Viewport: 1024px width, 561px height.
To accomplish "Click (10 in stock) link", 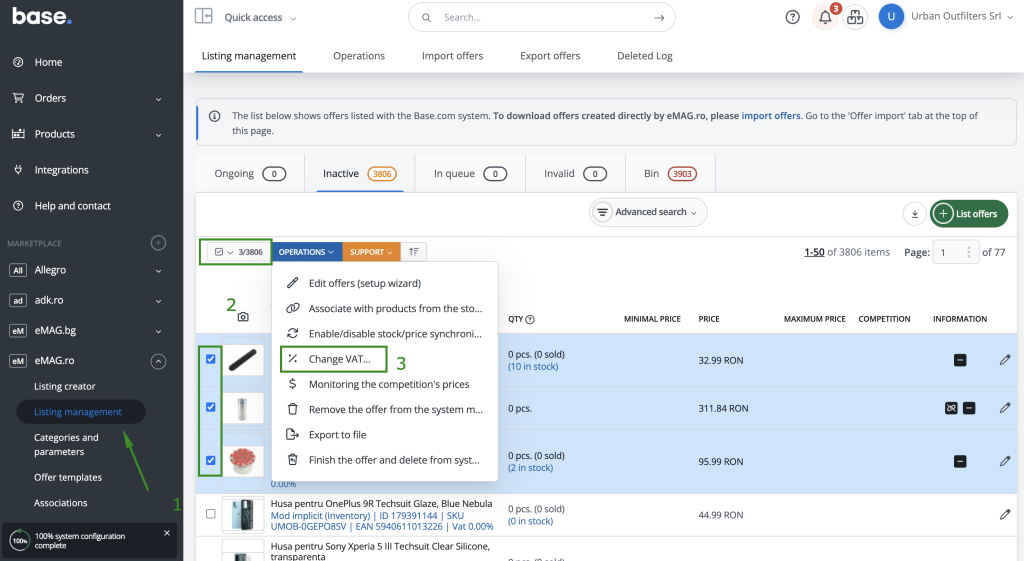I will point(533,366).
